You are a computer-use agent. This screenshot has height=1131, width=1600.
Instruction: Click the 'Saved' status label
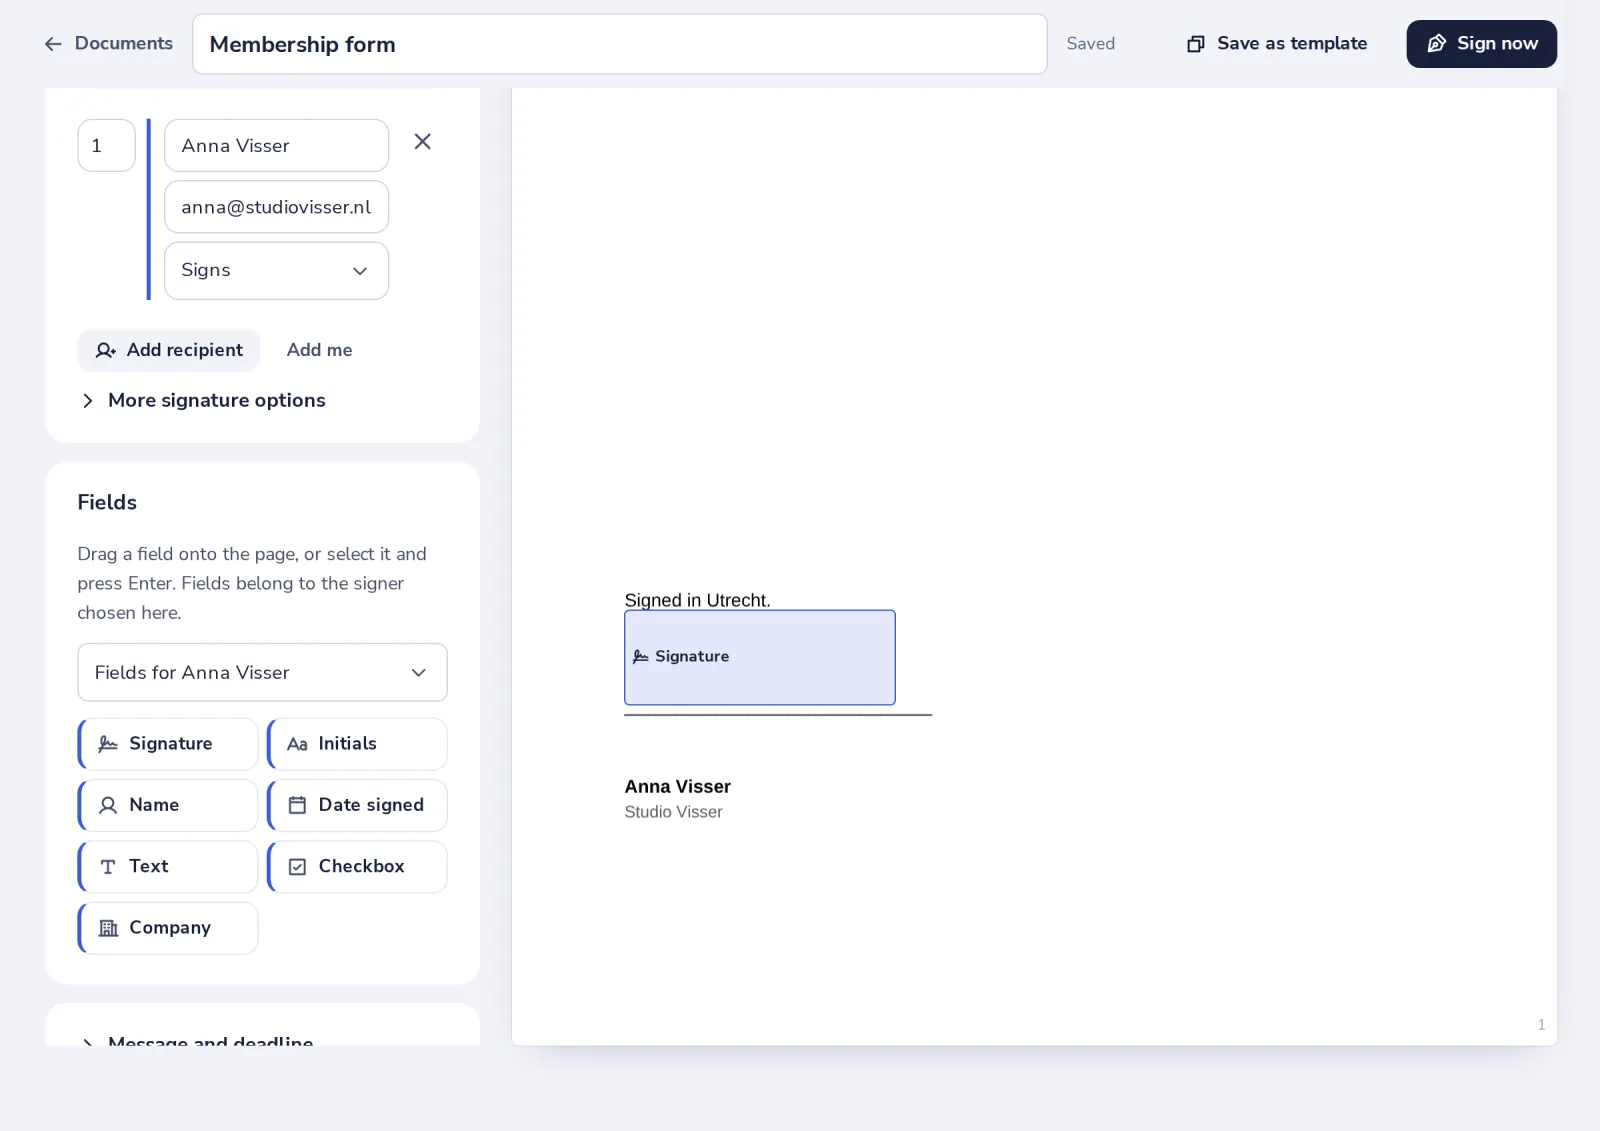1090,44
